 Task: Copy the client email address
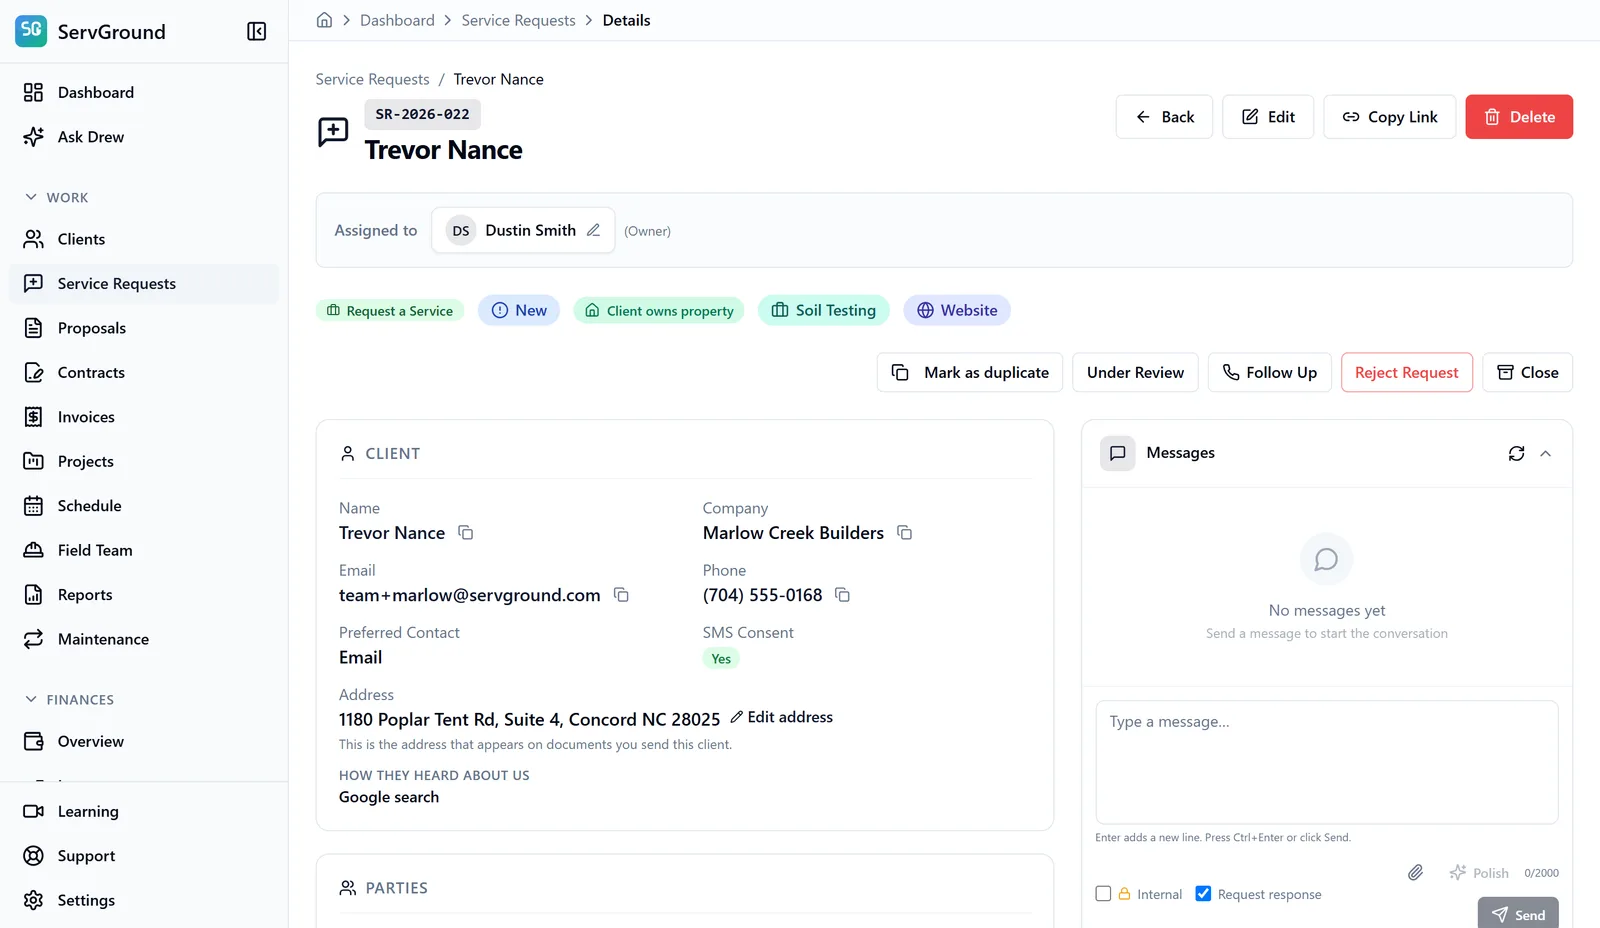(x=621, y=595)
